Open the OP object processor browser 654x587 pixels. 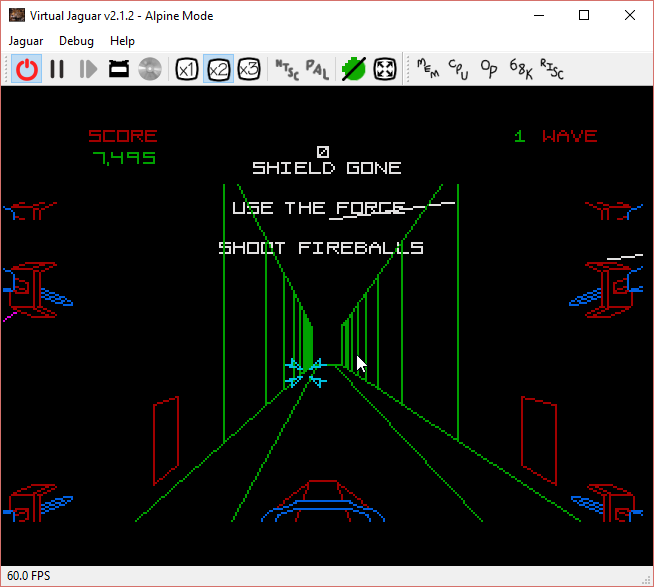click(489, 69)
